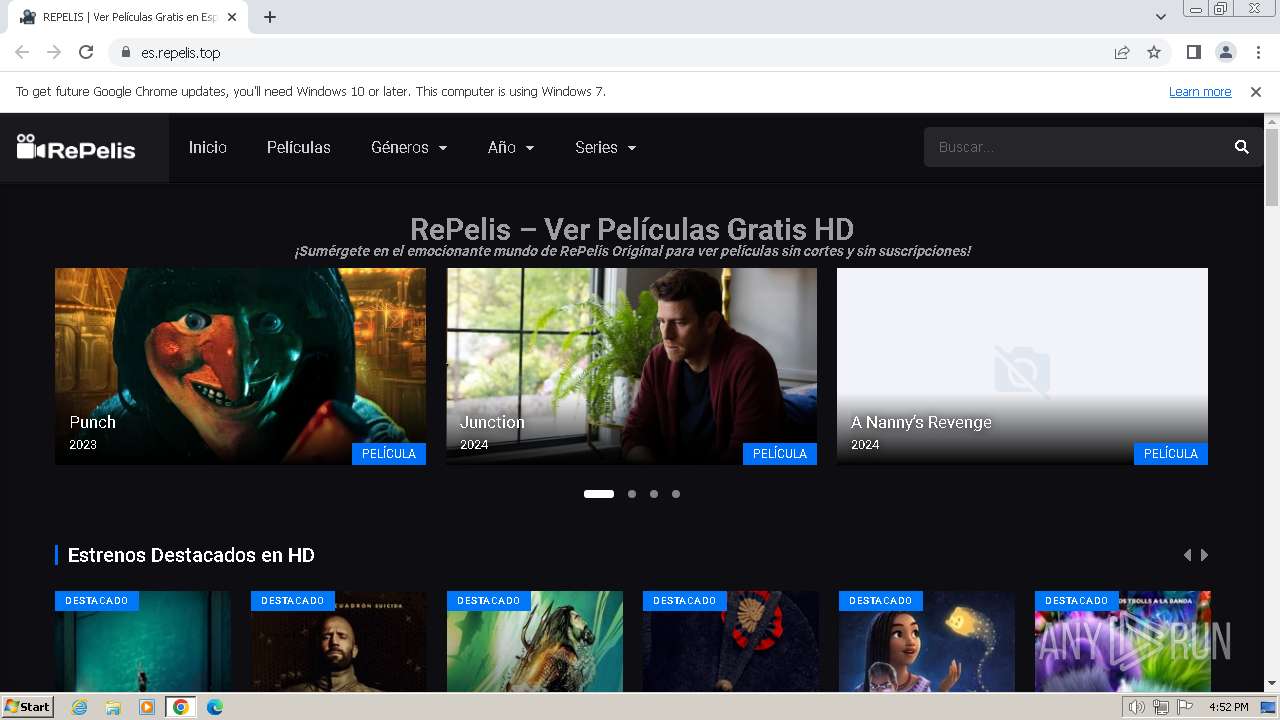This screenshot has width=1280, height=720.
Task: Expand the Géneros dropdown
Action: tap(409, 147)
